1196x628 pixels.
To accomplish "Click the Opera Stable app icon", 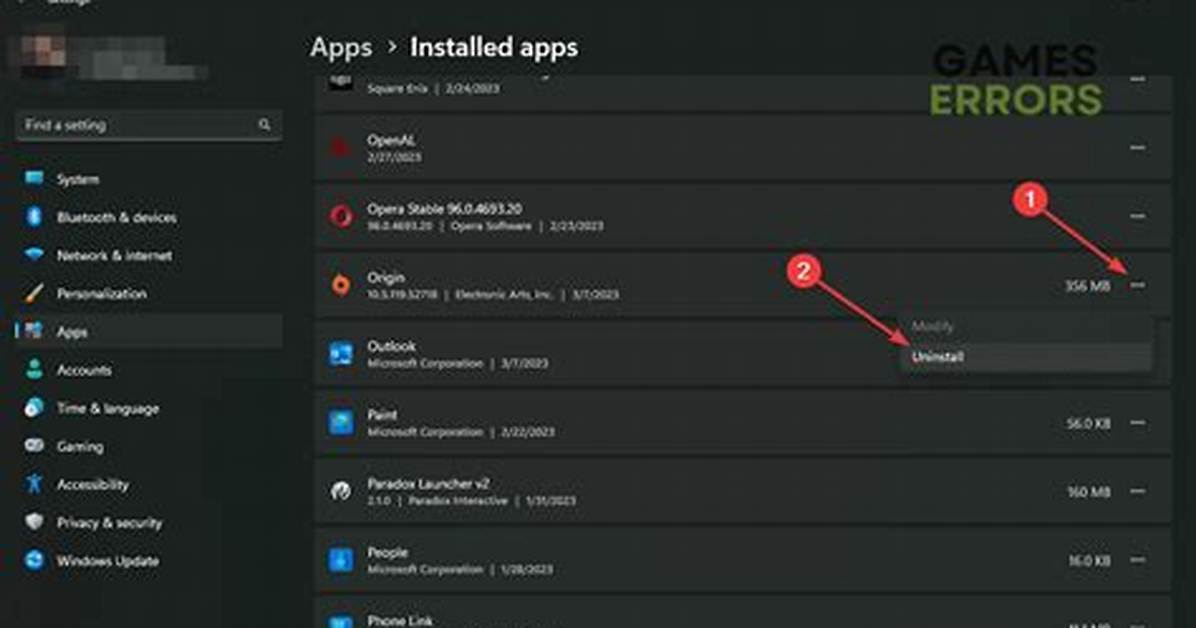I will point(340,216).
